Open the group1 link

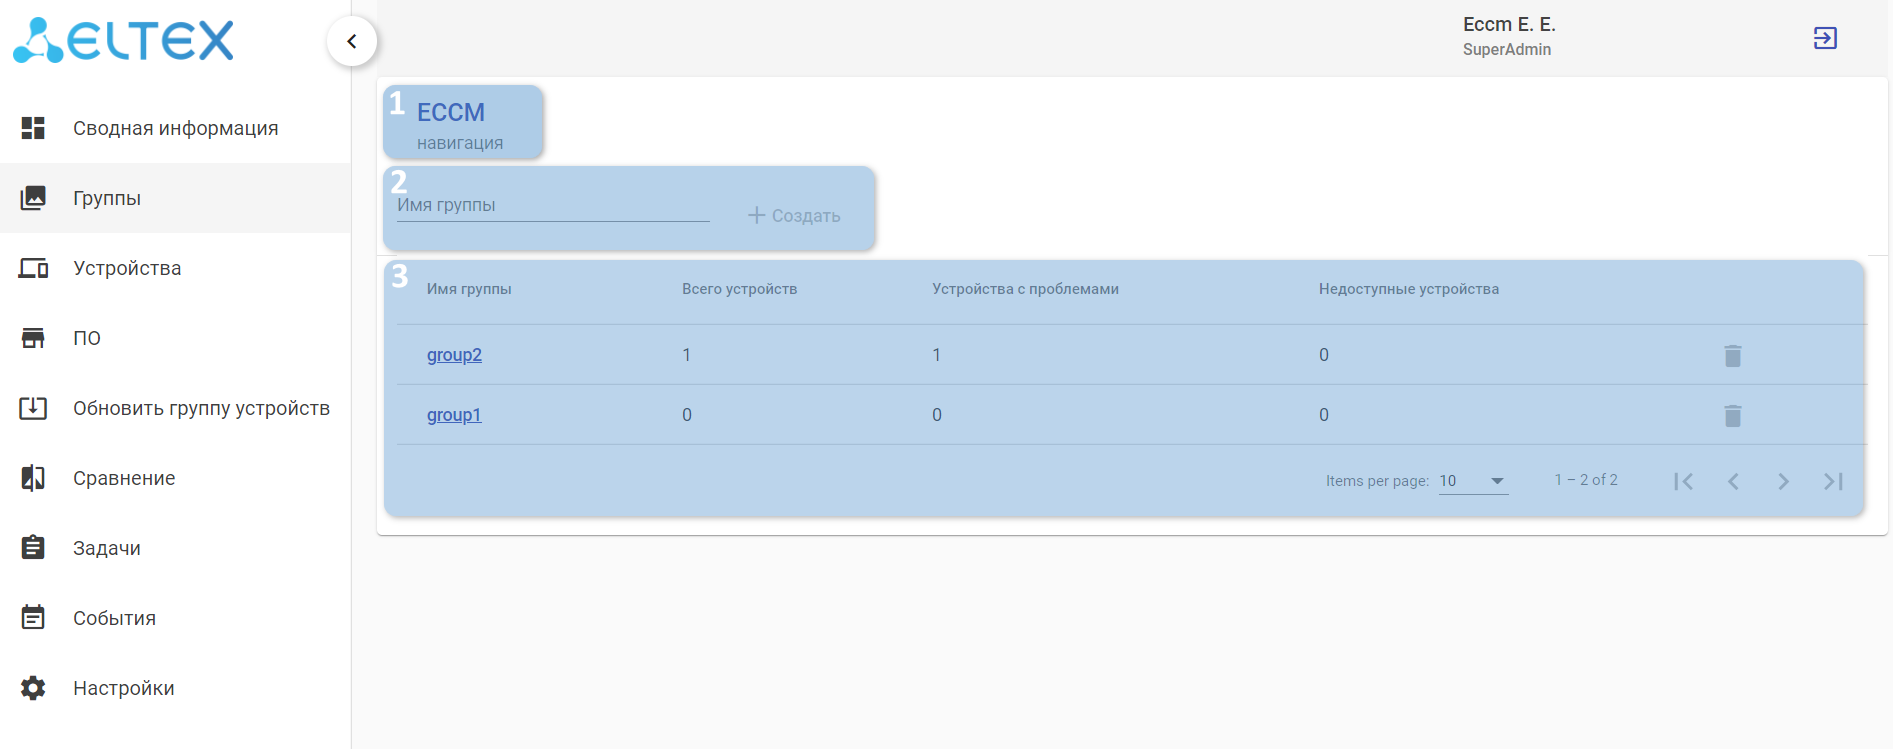pos(454,415)
